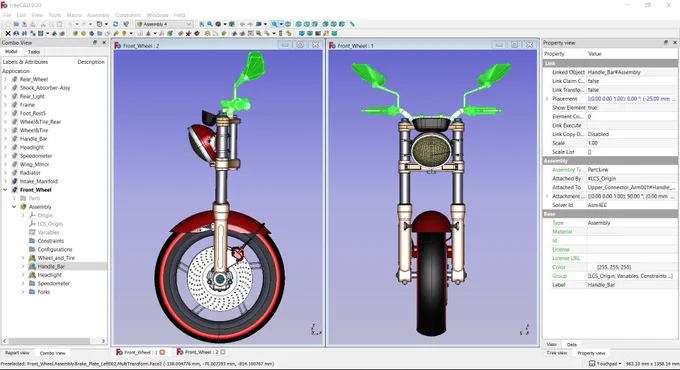Expand the Forks tree node
The width and height of the screenshot is (680, 370).
click(23, 292)
